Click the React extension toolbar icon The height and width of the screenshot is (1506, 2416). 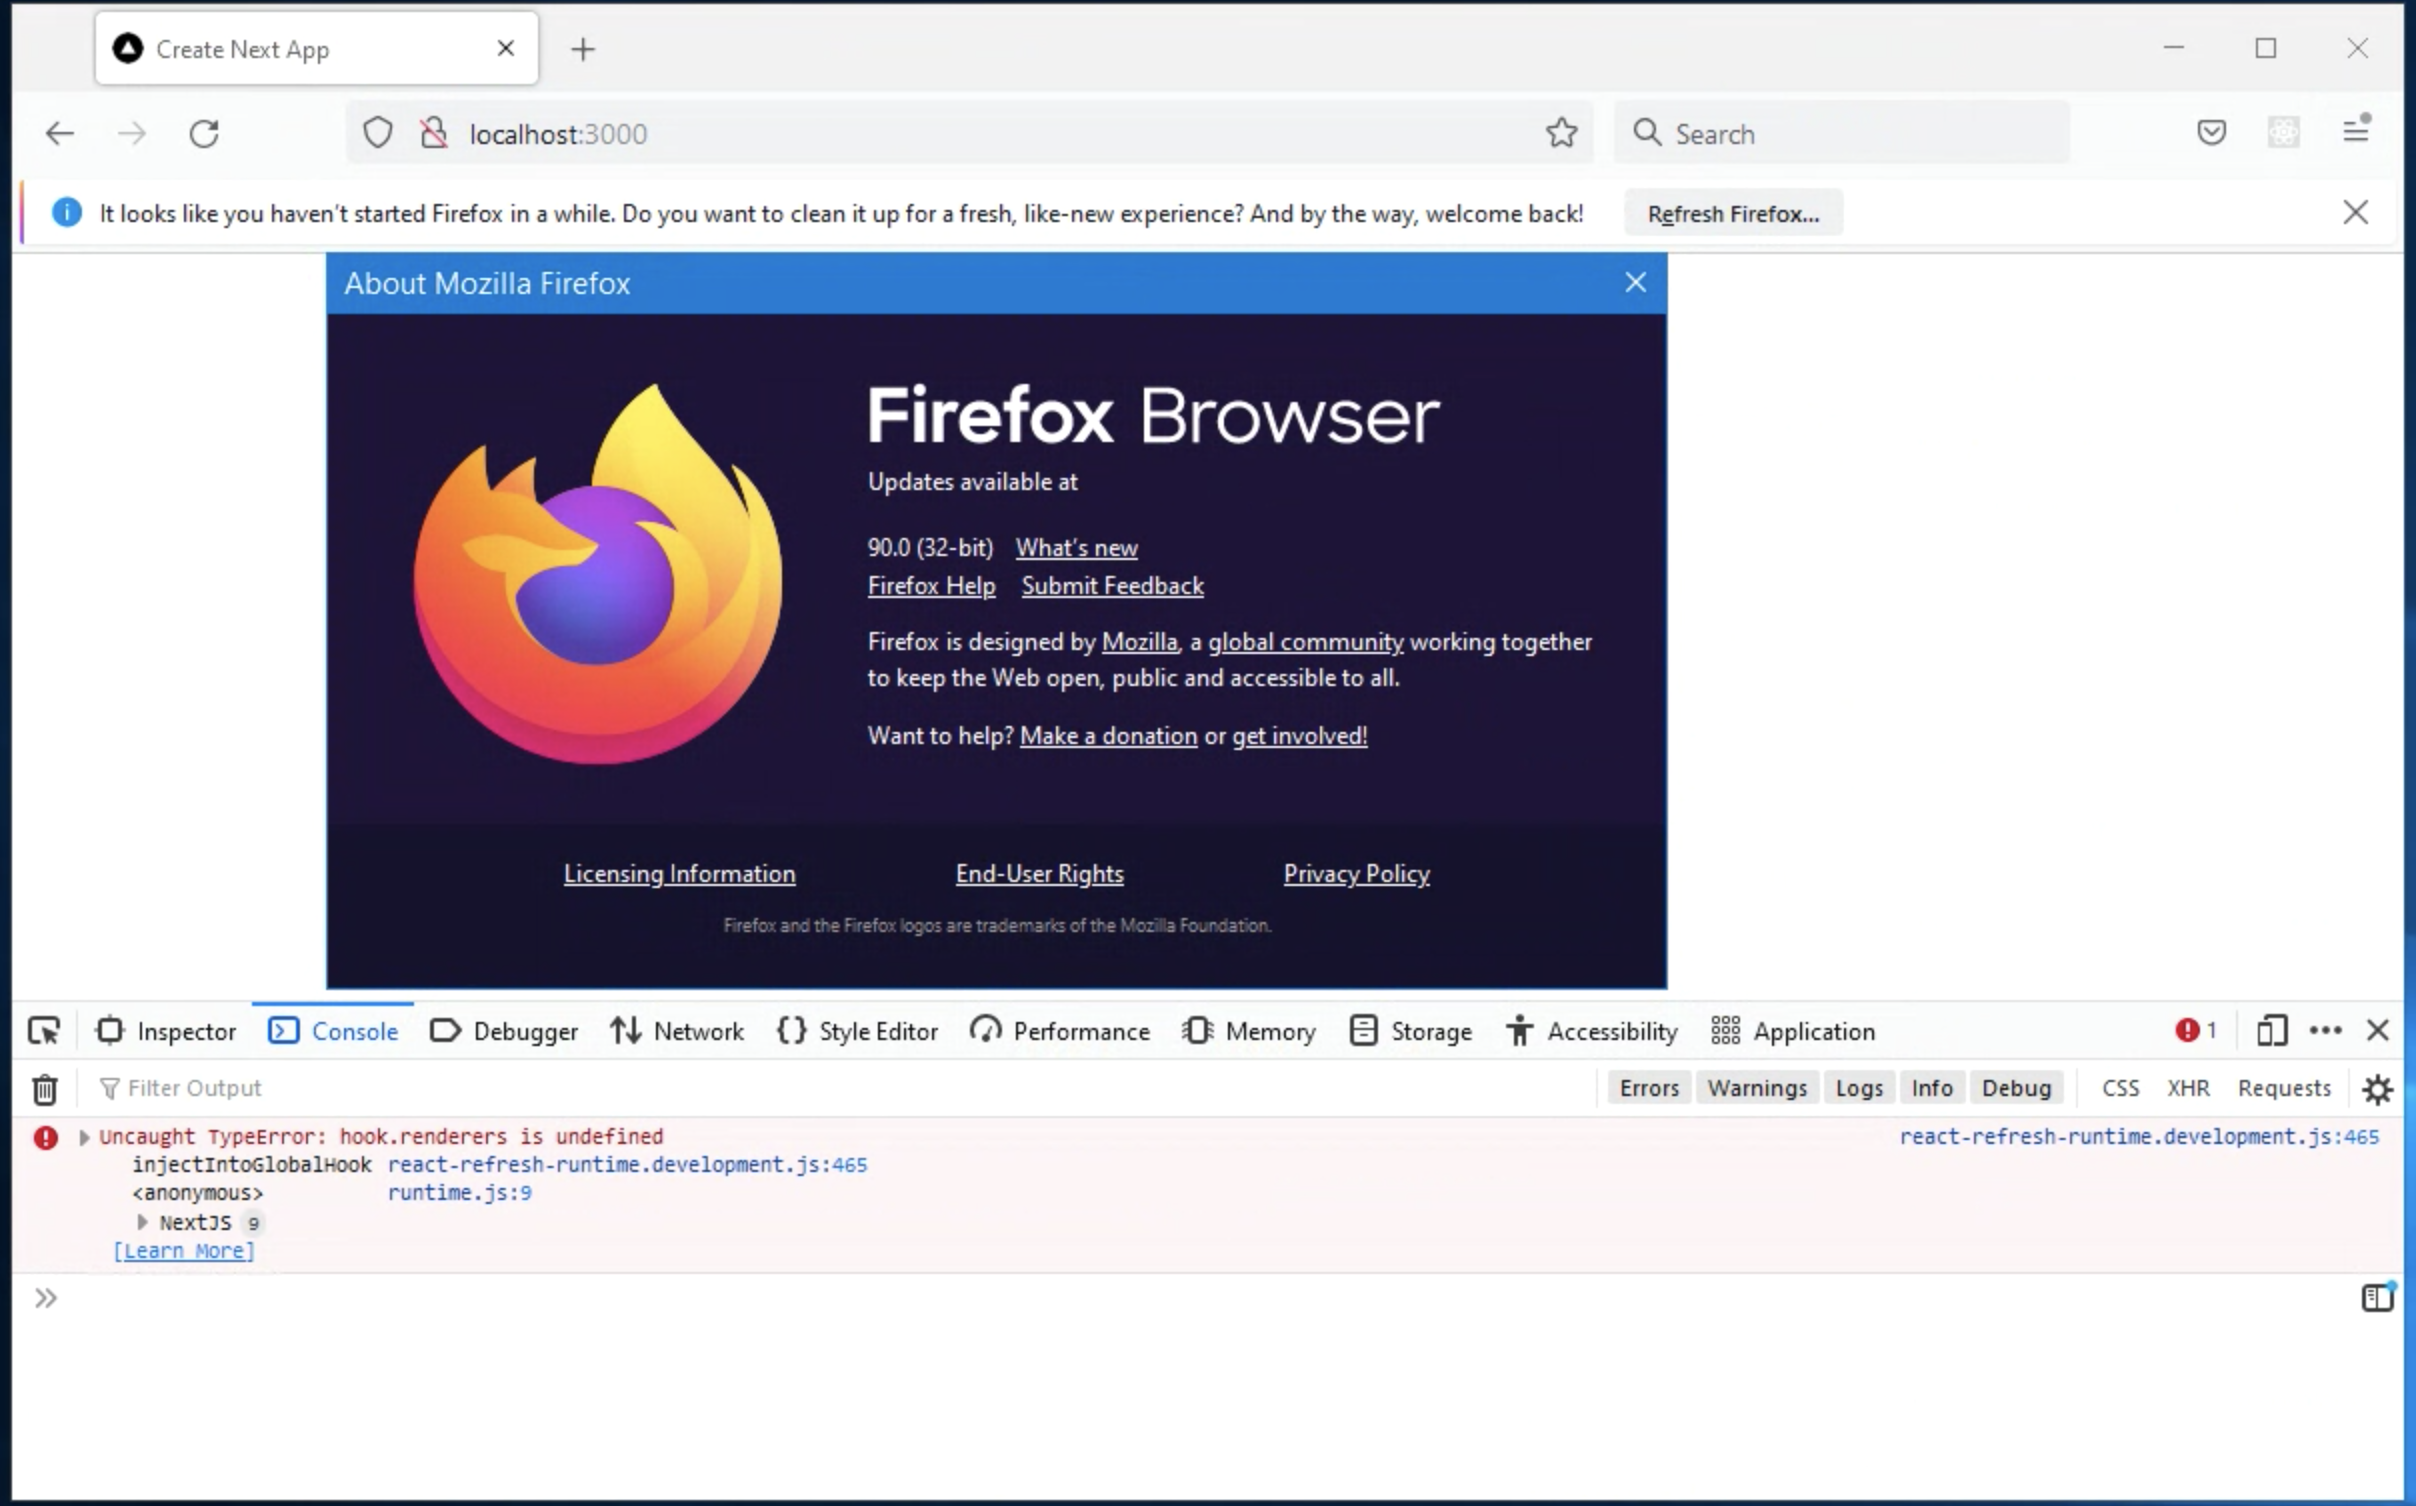coord(2283,133)
